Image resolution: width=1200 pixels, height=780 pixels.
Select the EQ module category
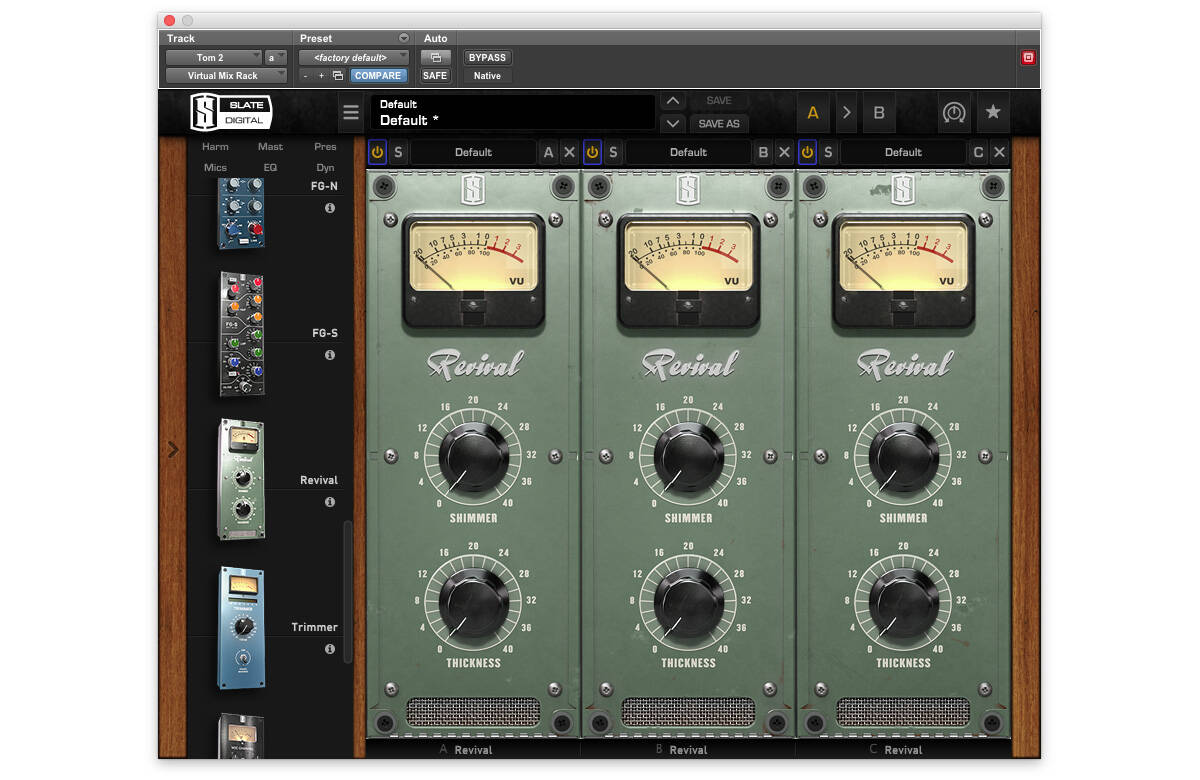270,168
